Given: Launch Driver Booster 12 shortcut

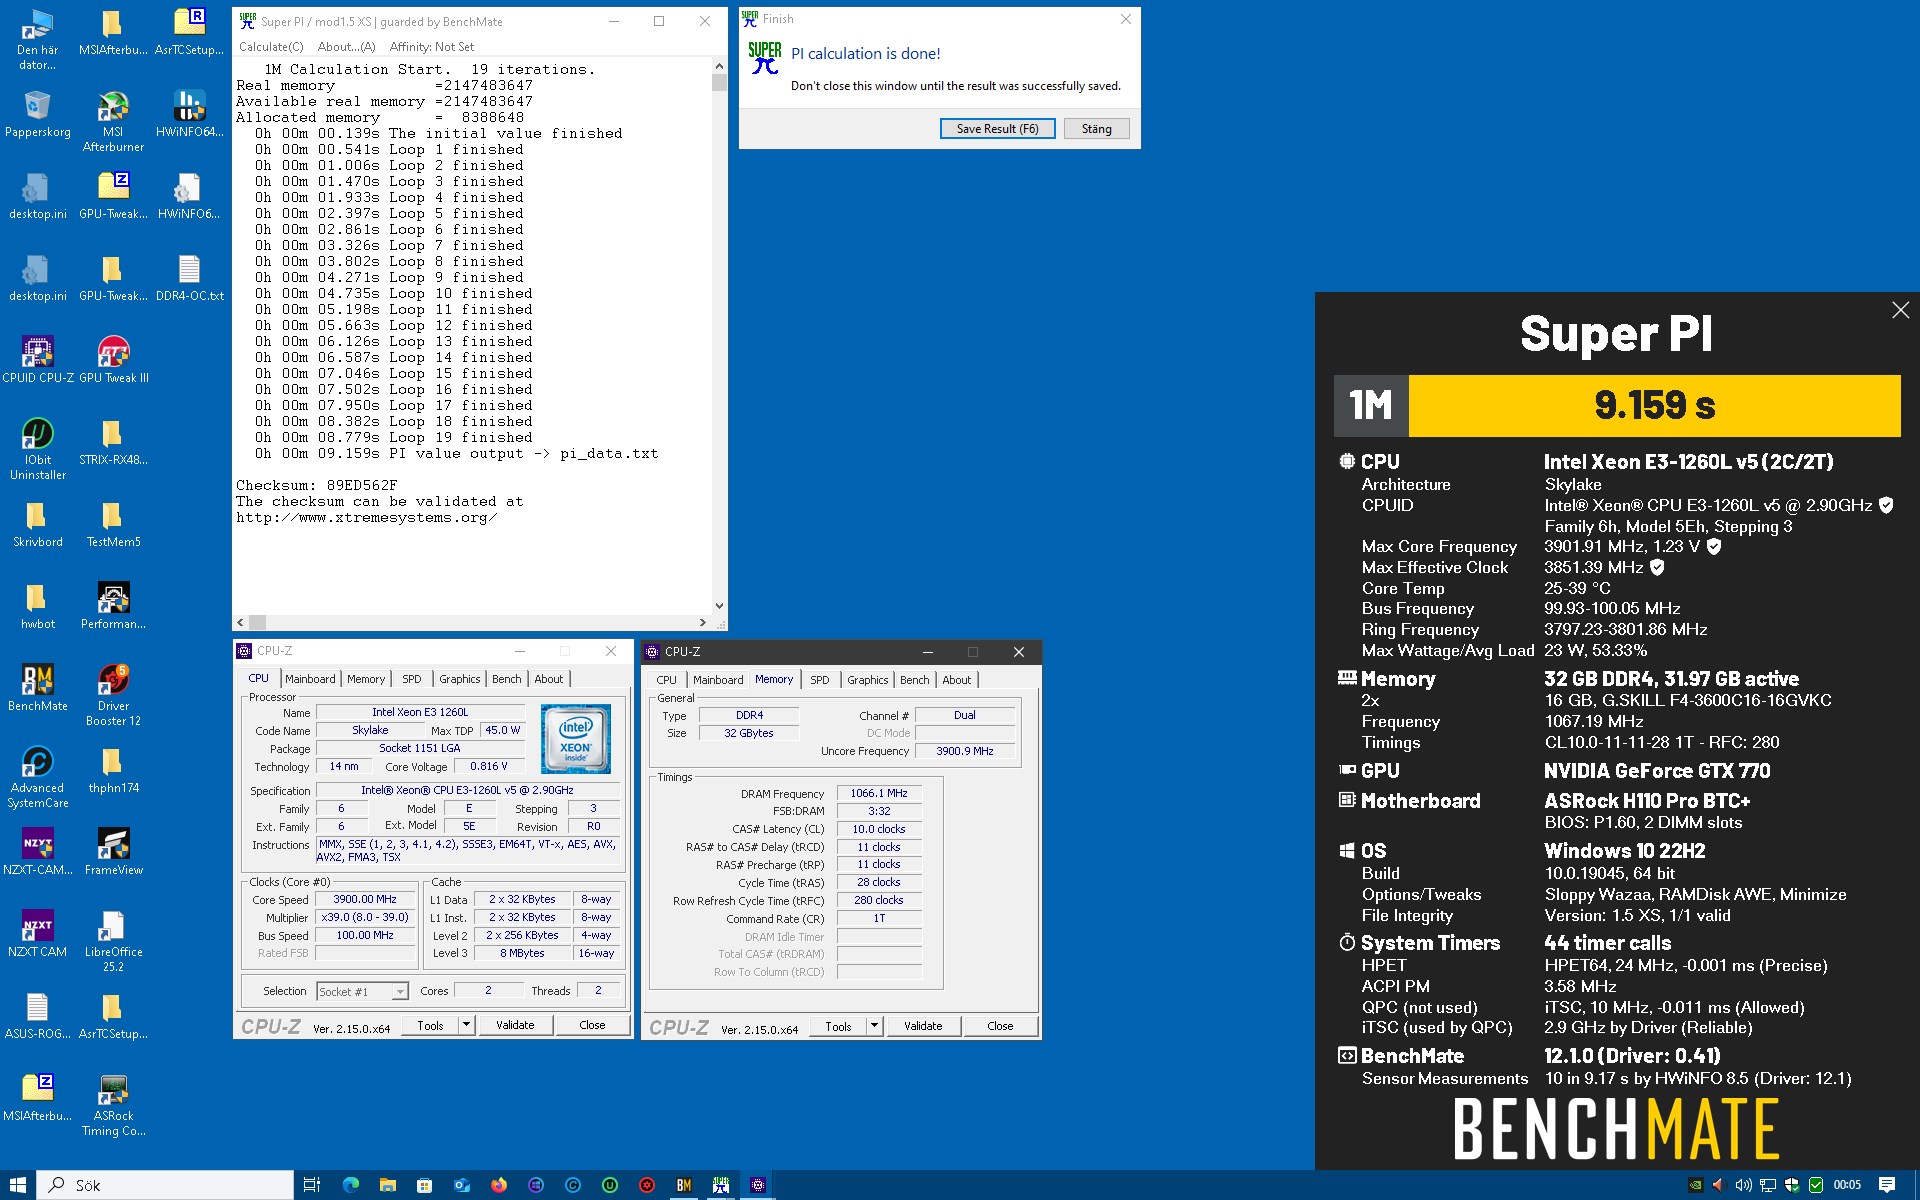Looking at the screenshot, I should (114, 696).
